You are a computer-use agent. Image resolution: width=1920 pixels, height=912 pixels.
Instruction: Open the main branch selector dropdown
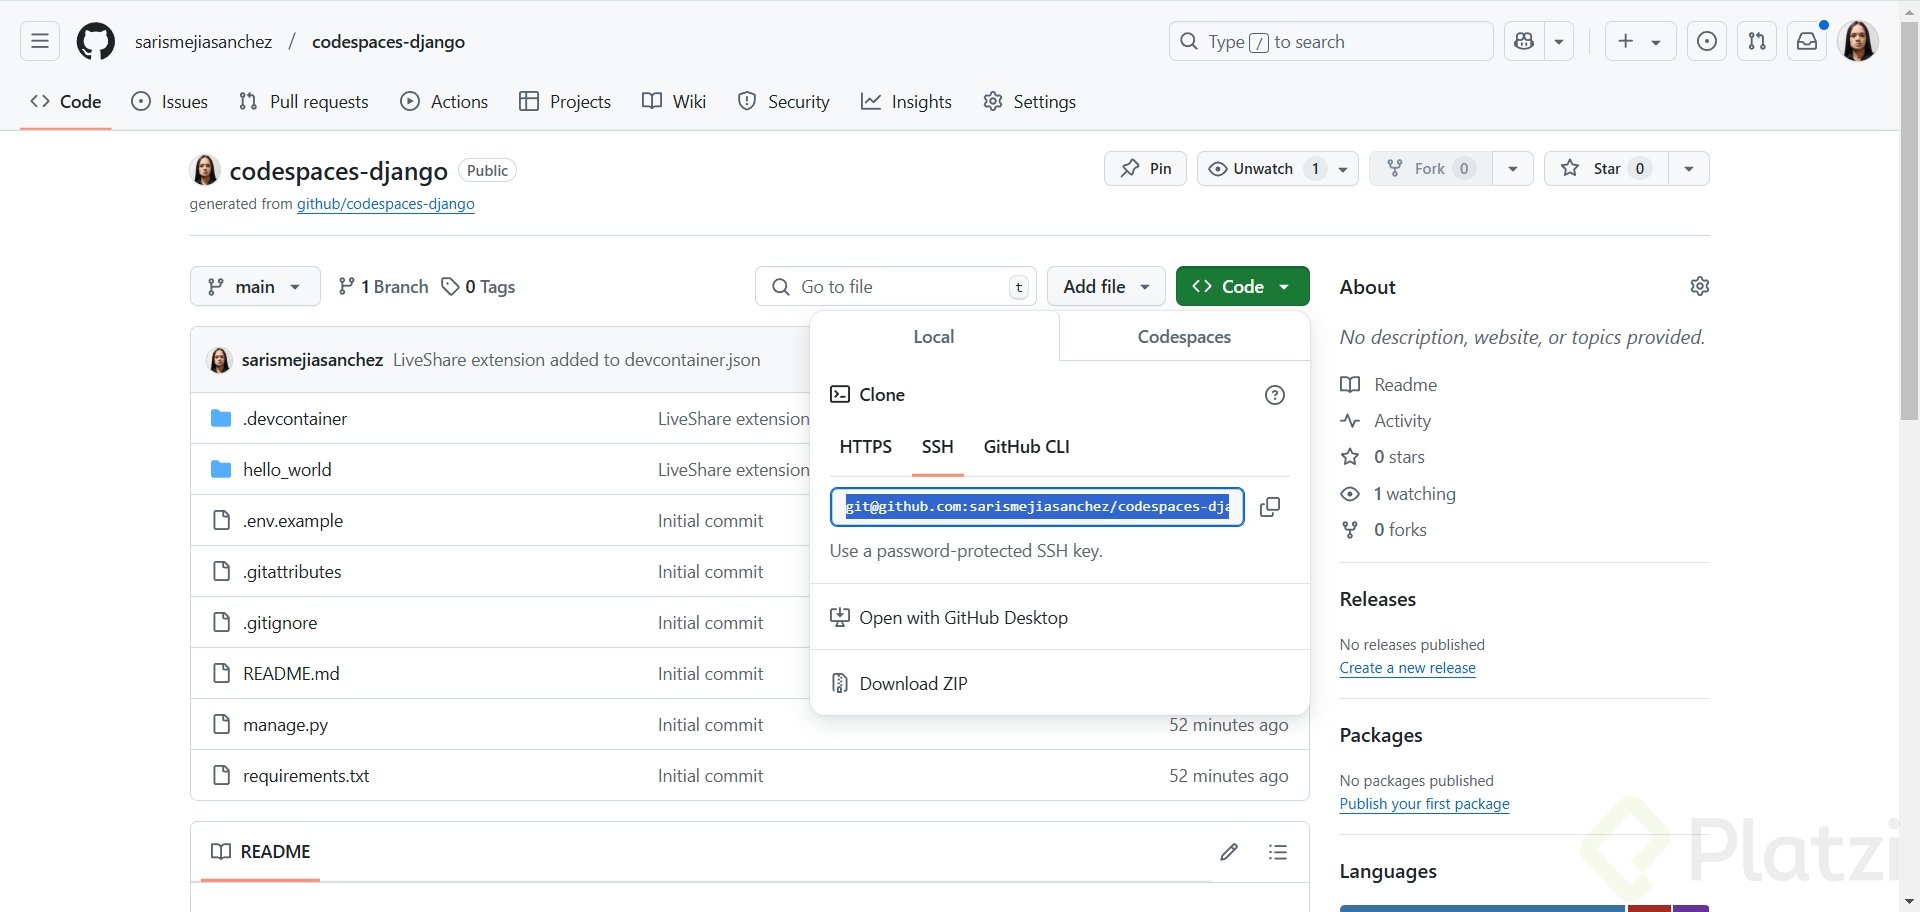[255, 287]
